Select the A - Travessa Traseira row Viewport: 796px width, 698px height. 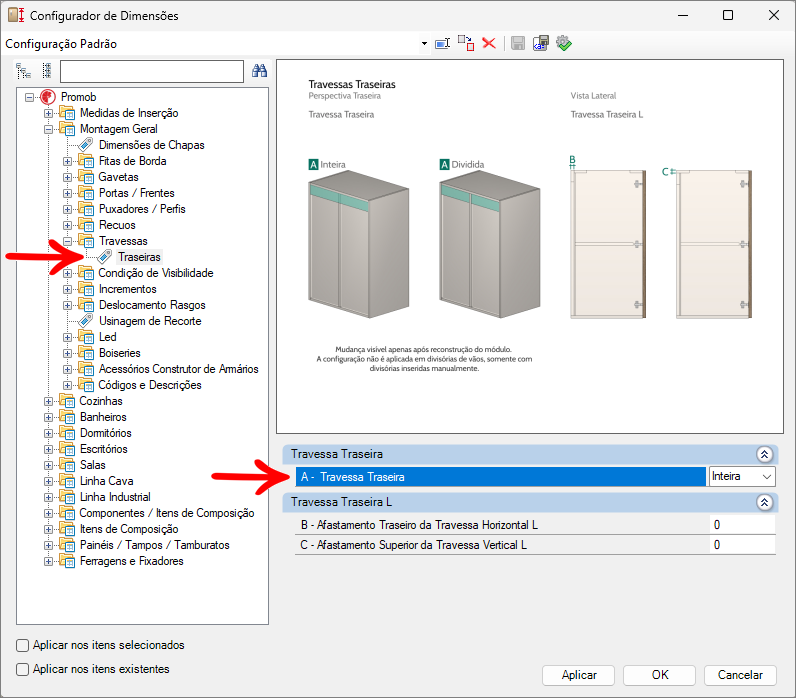[x=501, y=477]
